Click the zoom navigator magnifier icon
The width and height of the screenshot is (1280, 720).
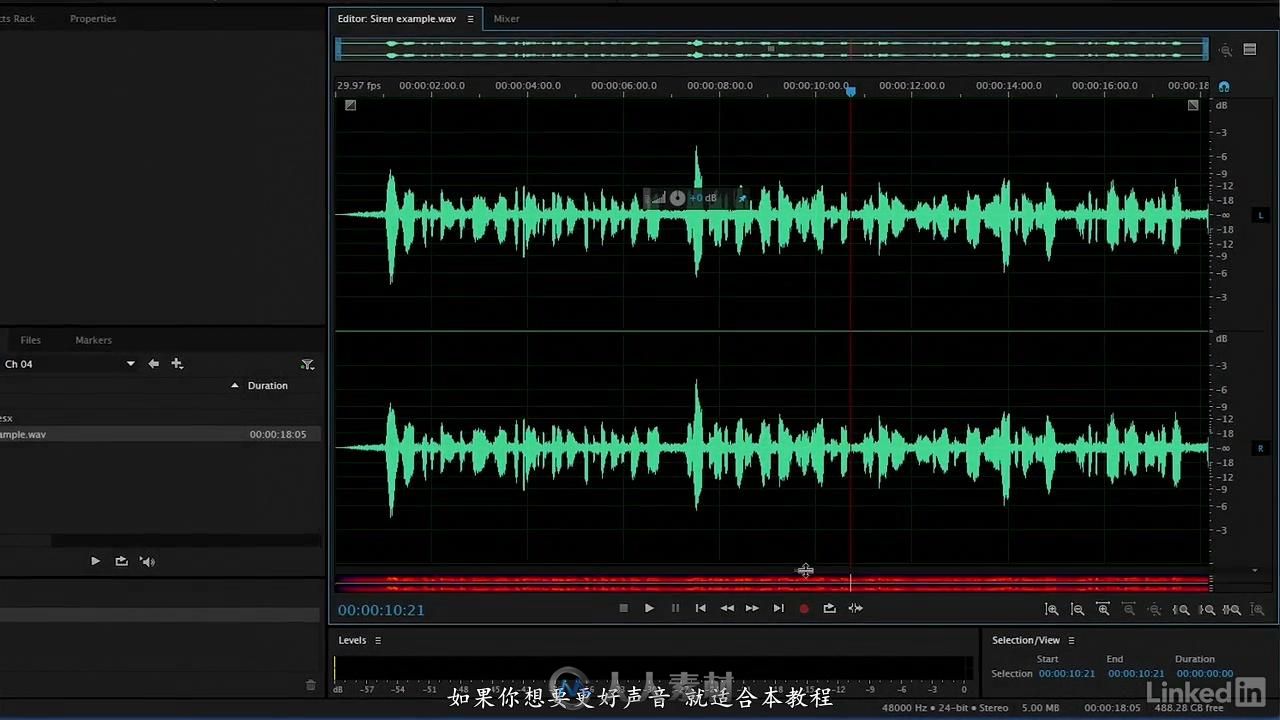(1226, 50)
